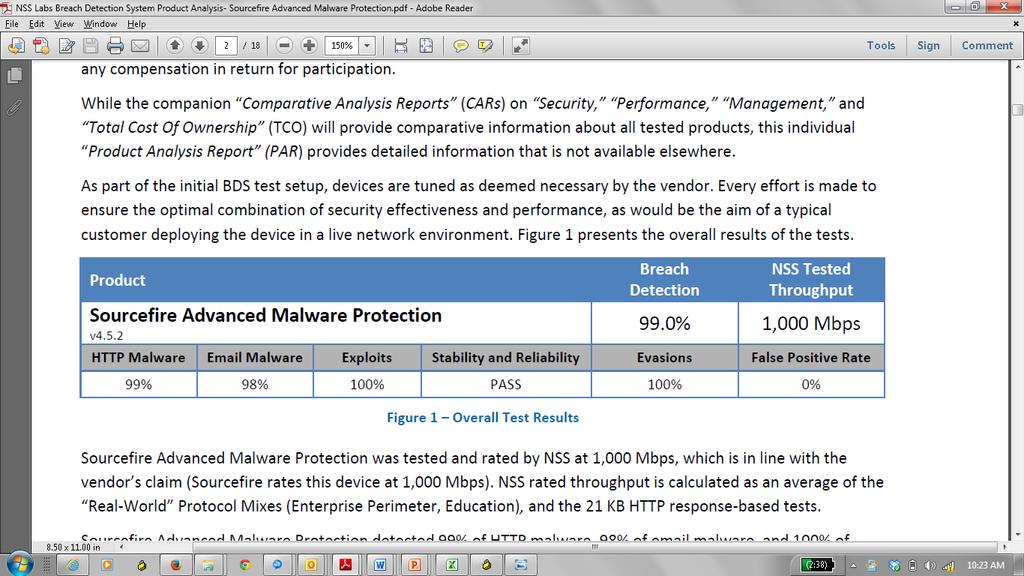1024x576 pixels.
Task: Open the Window menu
Action: (100, 24)
